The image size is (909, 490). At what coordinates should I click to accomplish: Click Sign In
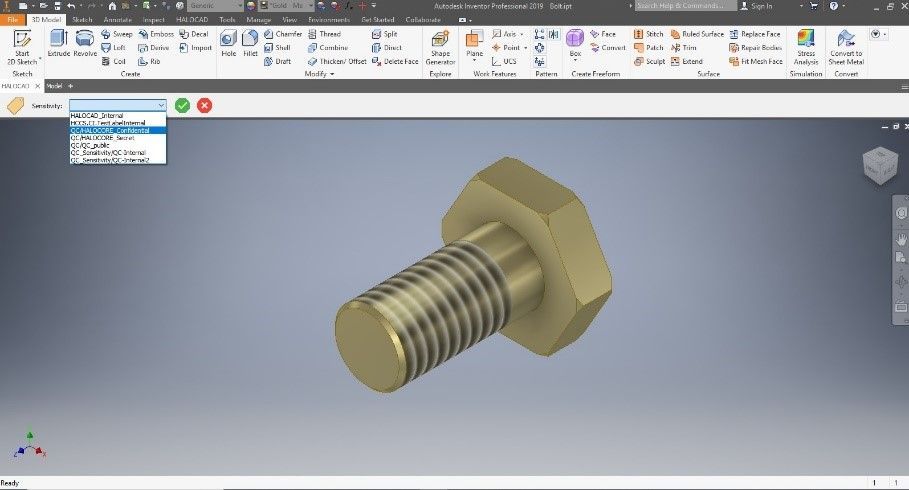click(757, 6)
